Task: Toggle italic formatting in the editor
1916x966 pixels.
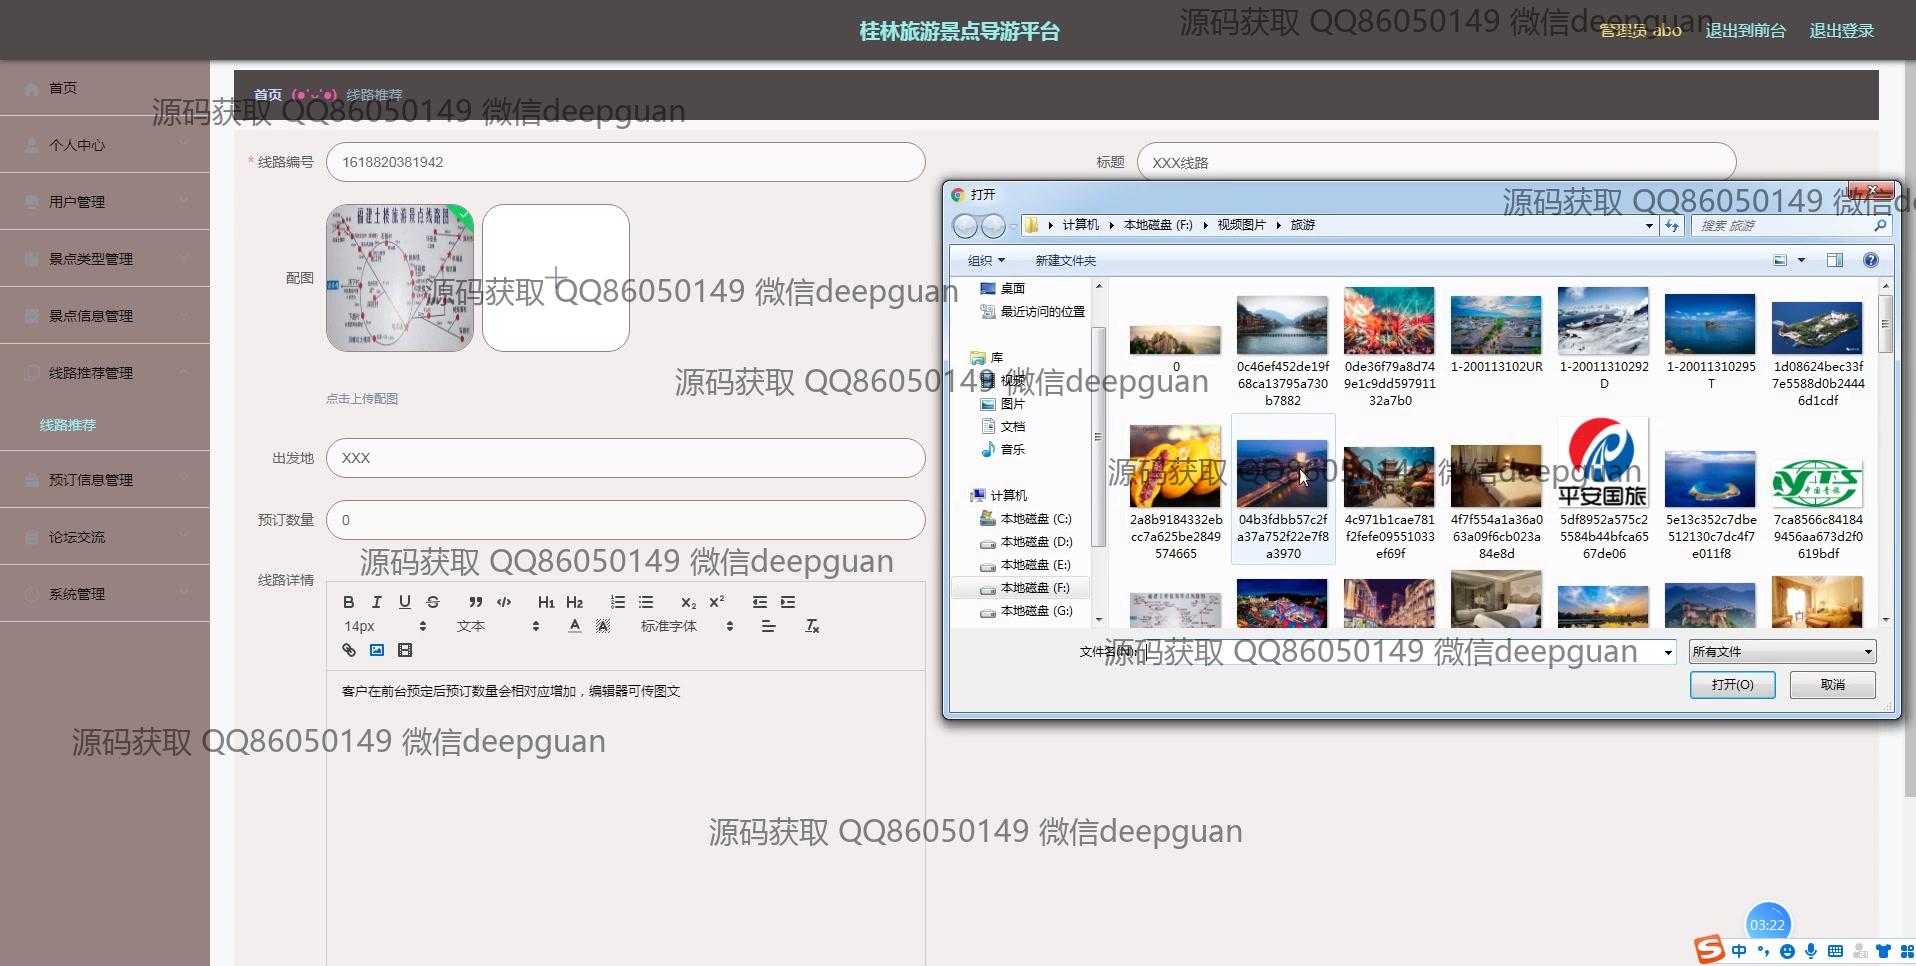Action: pos(376,602)
